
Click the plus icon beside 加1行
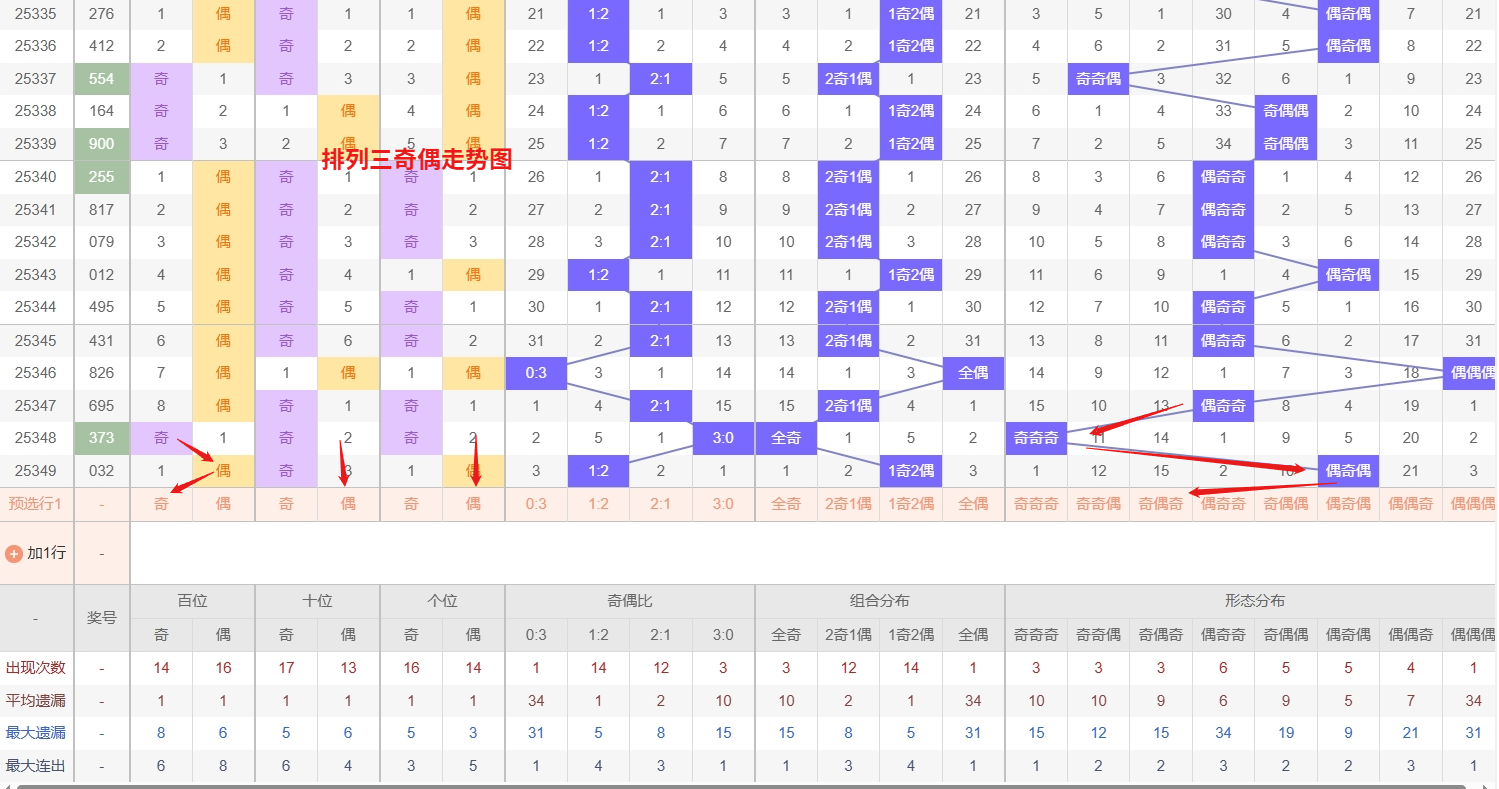point(14,553)
